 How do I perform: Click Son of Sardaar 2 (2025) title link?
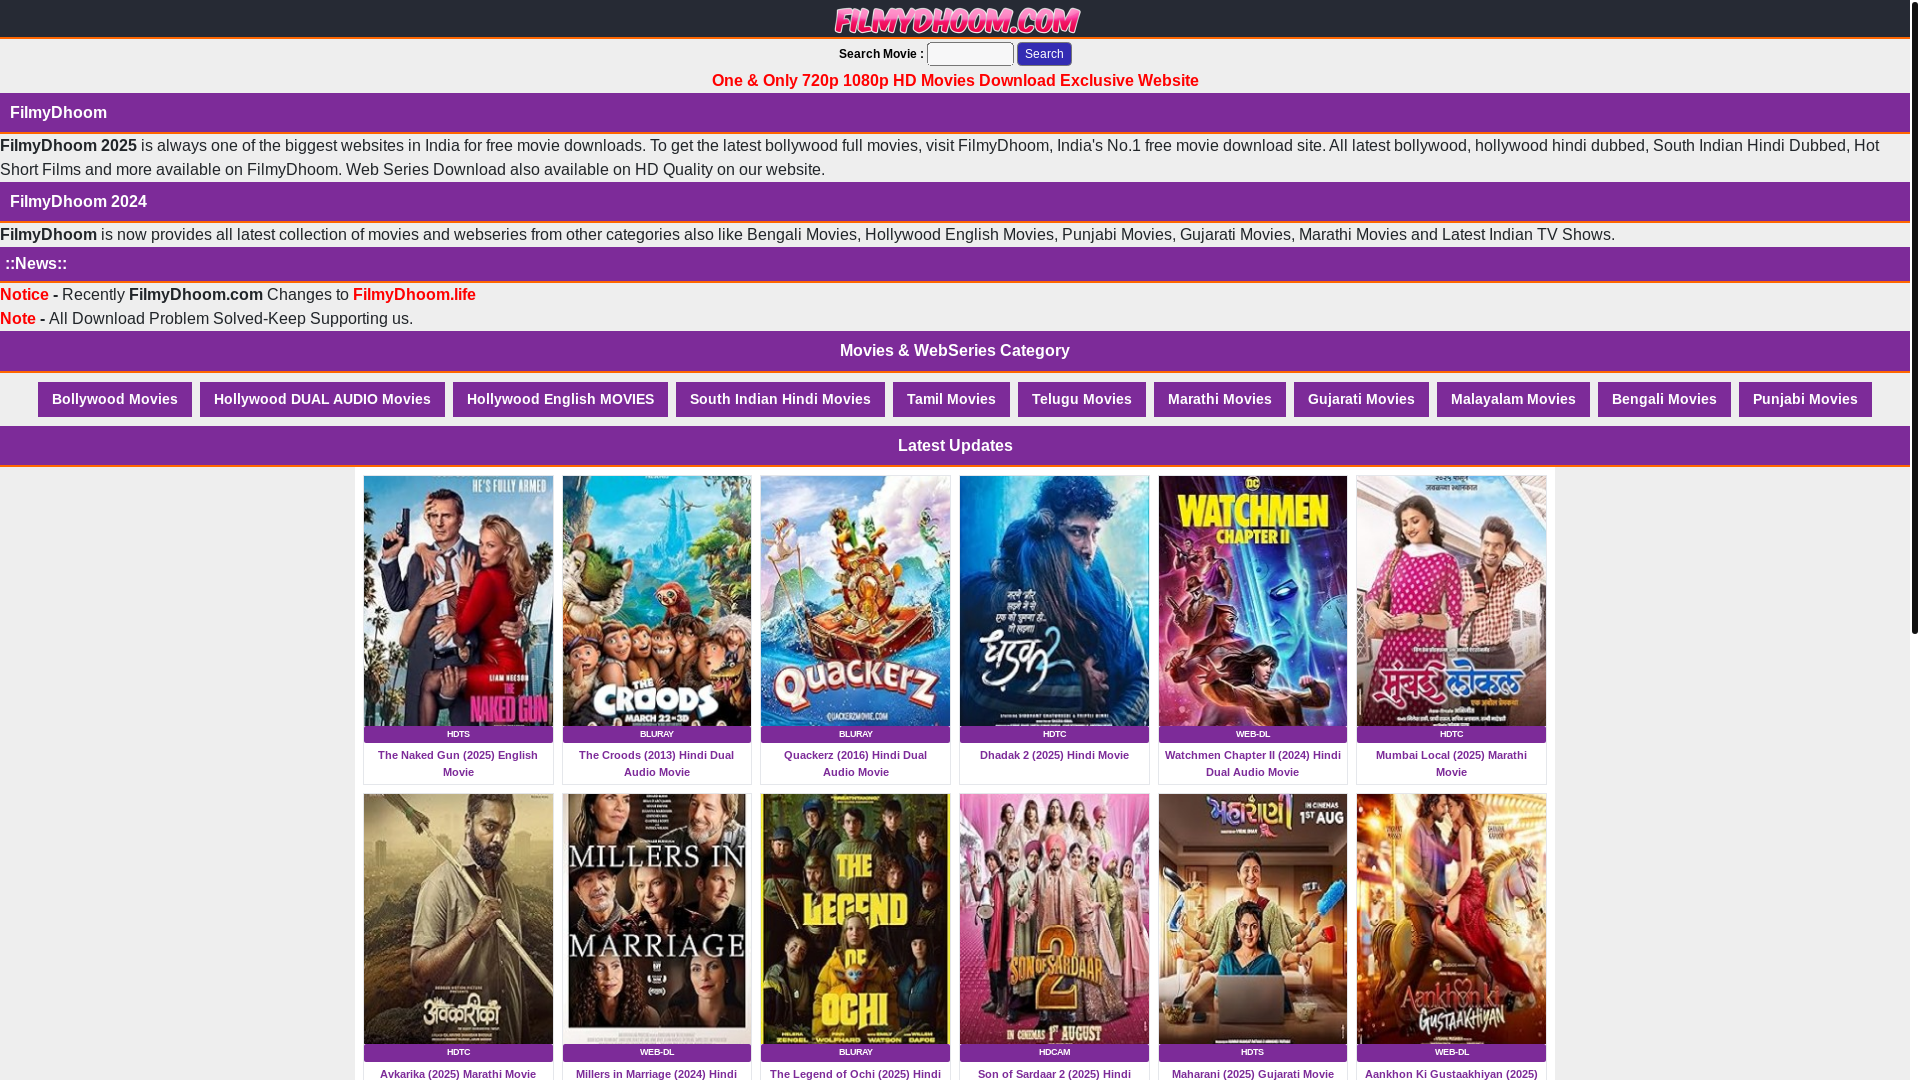tap(1054, 1073)
